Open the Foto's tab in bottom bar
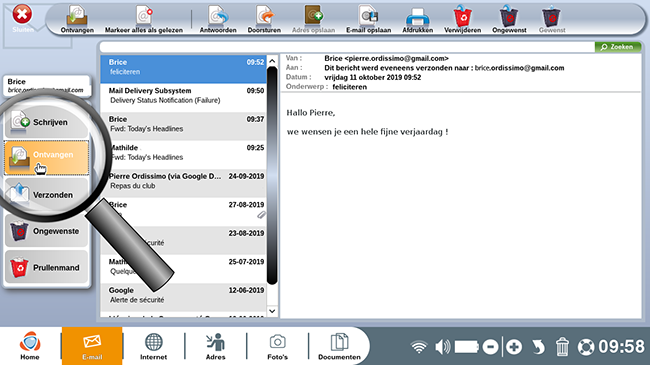The image size is (650, 365). 277,346
